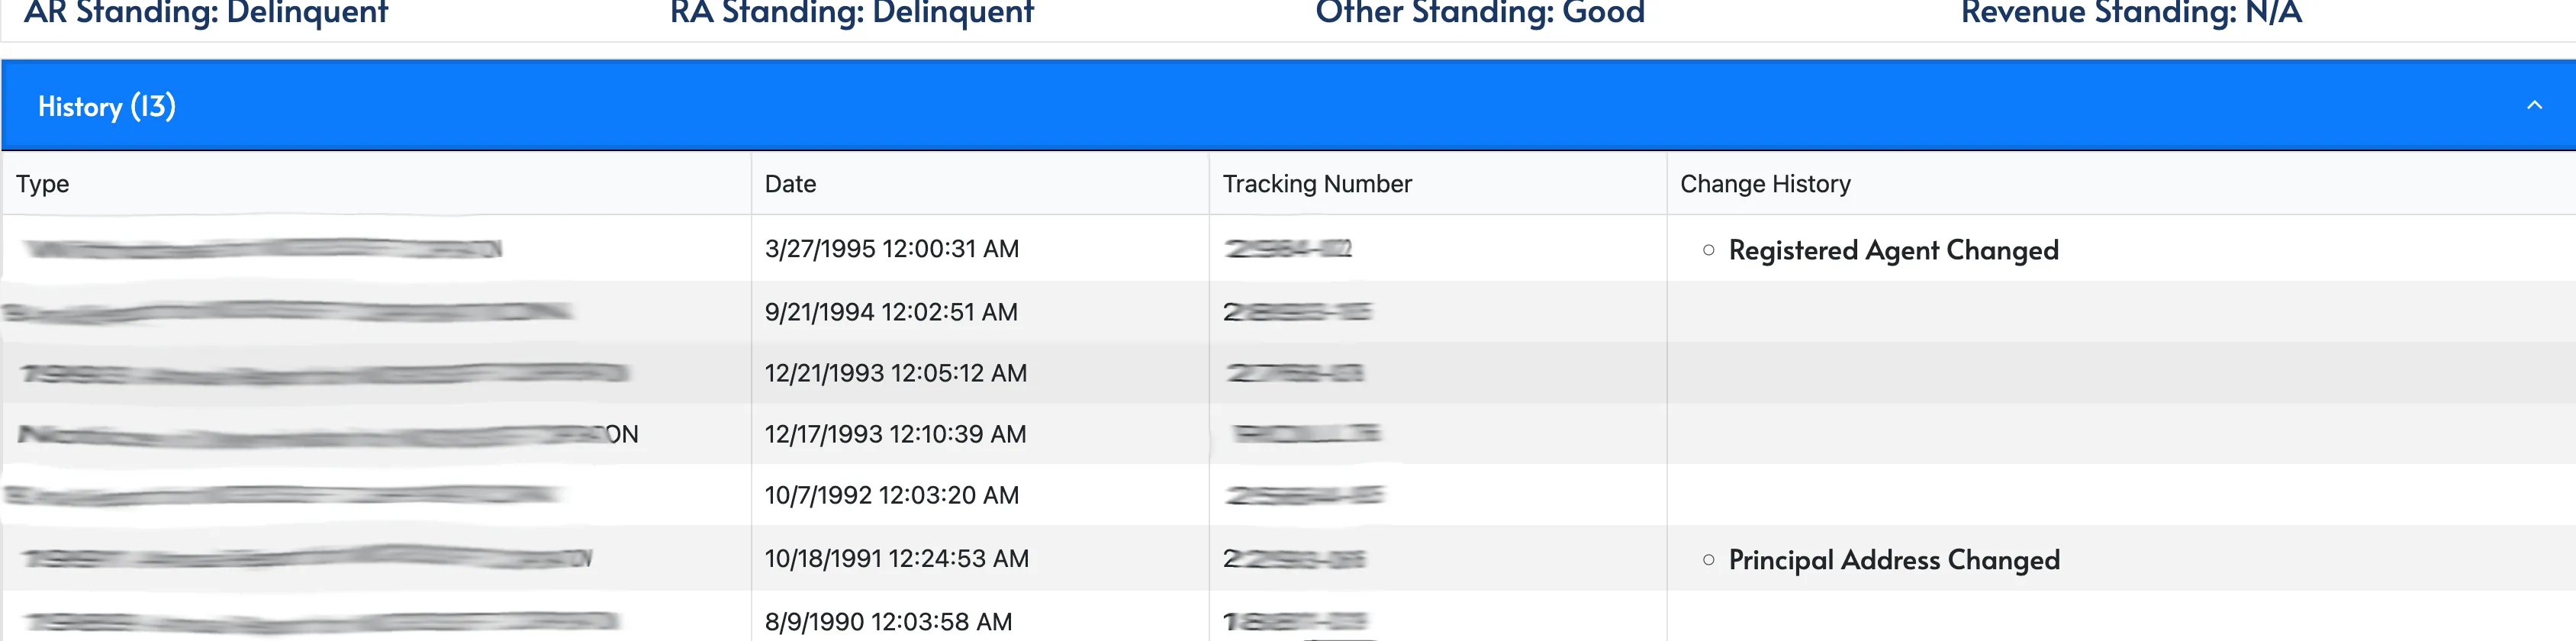Click the AR Standing: Delinquent label
Image resolution: width=2576 pixels, height=641 pixels.
pos(206,13)
